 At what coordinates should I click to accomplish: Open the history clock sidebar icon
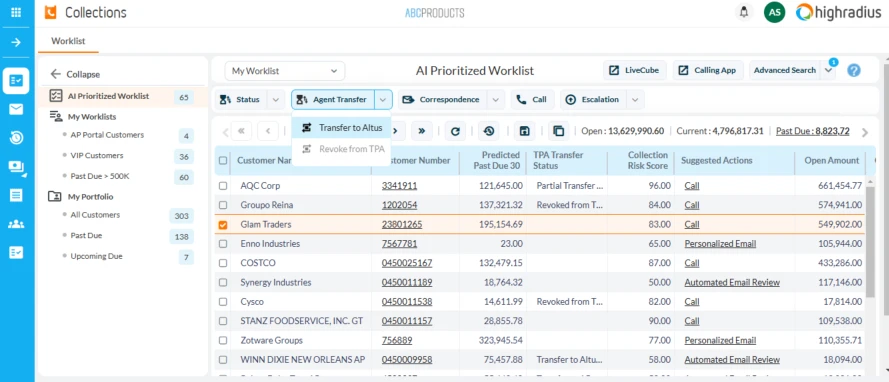pyautogui.click(x=16, y=137)
